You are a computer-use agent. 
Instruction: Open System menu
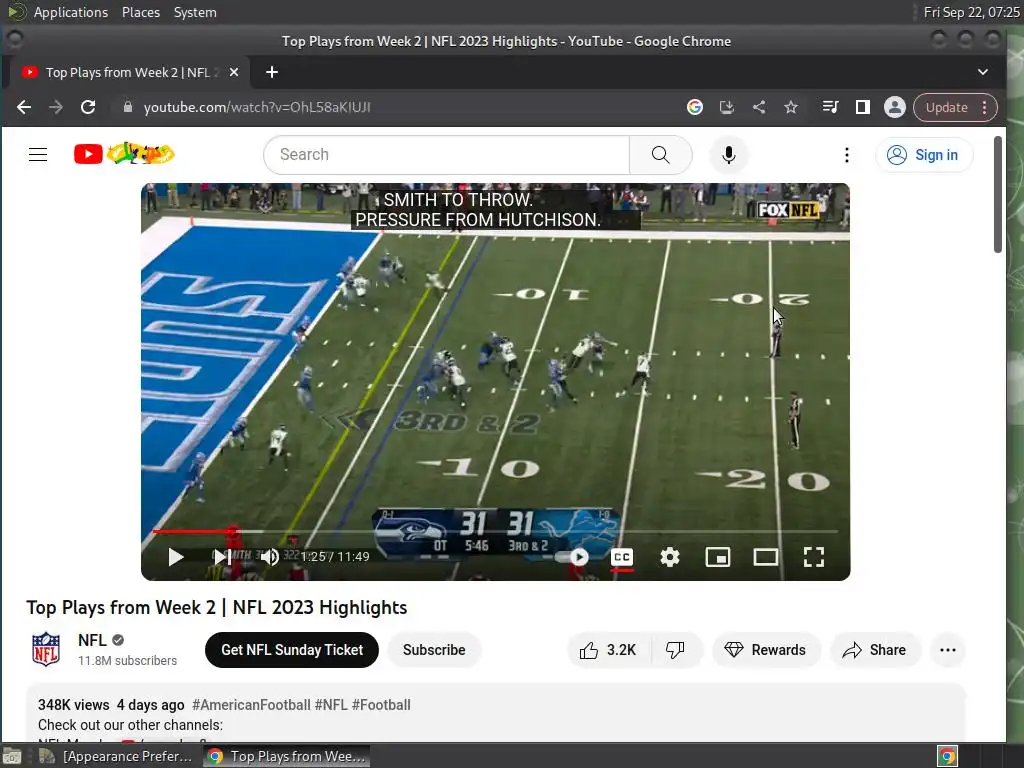pyautogui.click(x=195, y=12)
